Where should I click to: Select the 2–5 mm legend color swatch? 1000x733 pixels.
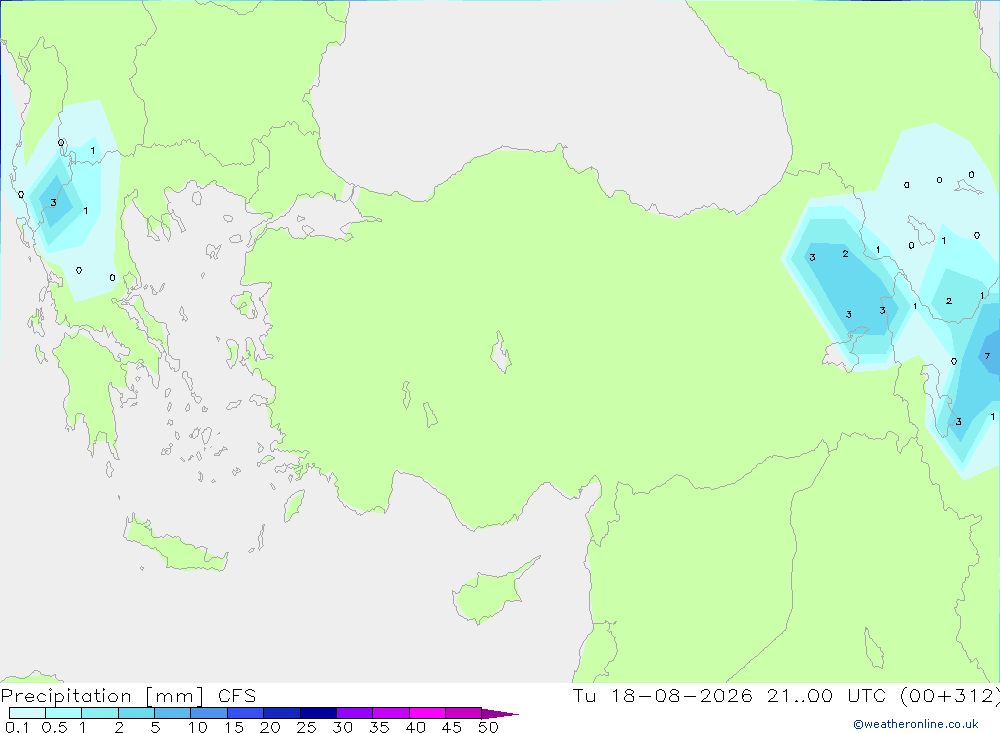click(136, 713)
